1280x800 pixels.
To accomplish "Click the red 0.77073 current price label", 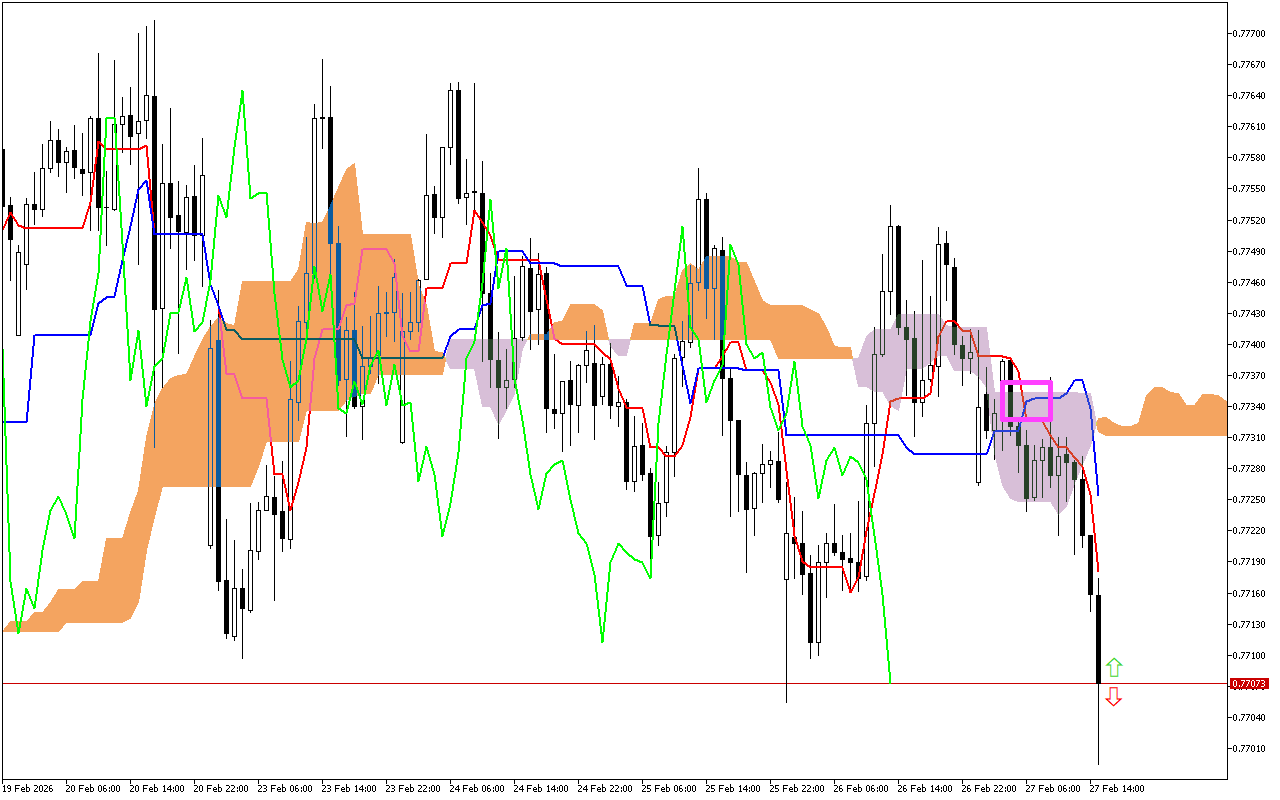I will (1248, 684).
